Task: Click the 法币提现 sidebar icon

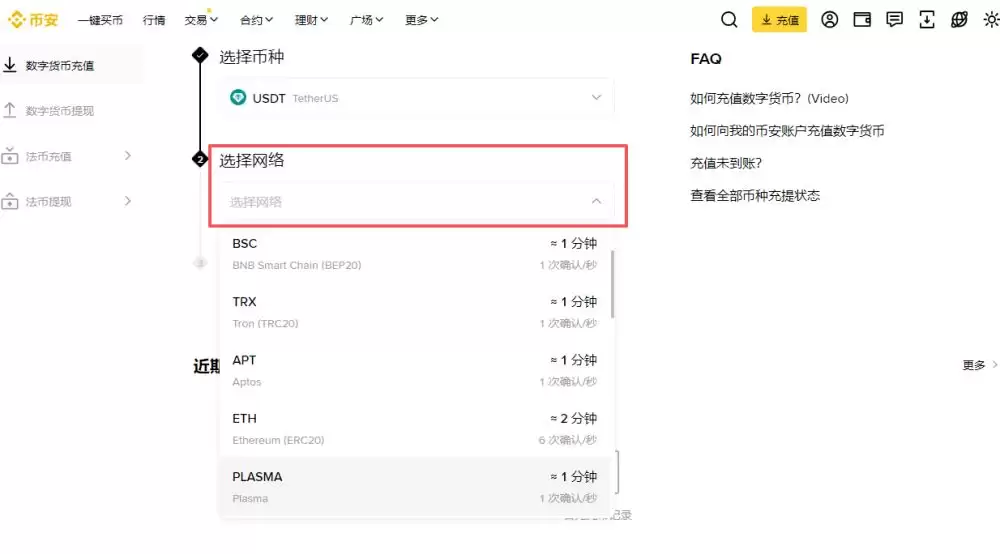Action: (10, 201)
